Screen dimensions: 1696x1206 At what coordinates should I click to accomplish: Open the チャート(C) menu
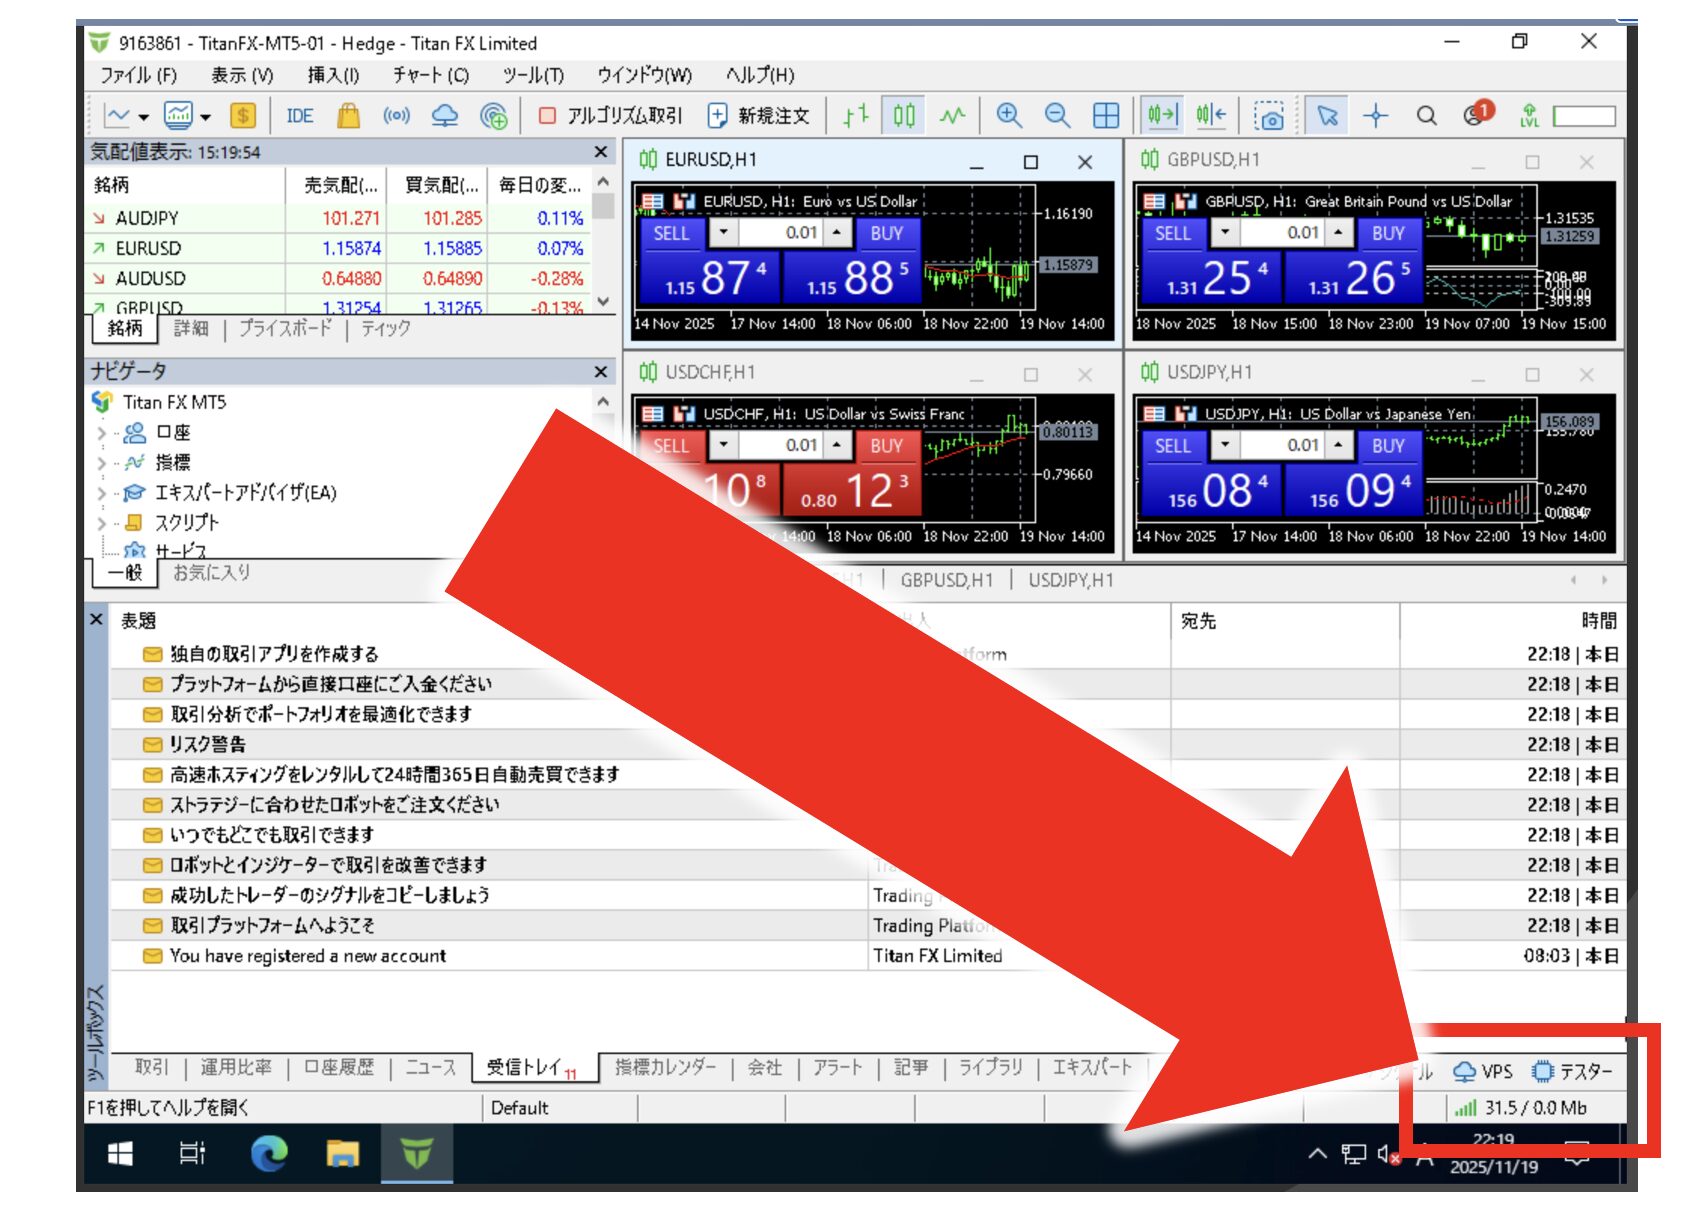pos(430,75)
